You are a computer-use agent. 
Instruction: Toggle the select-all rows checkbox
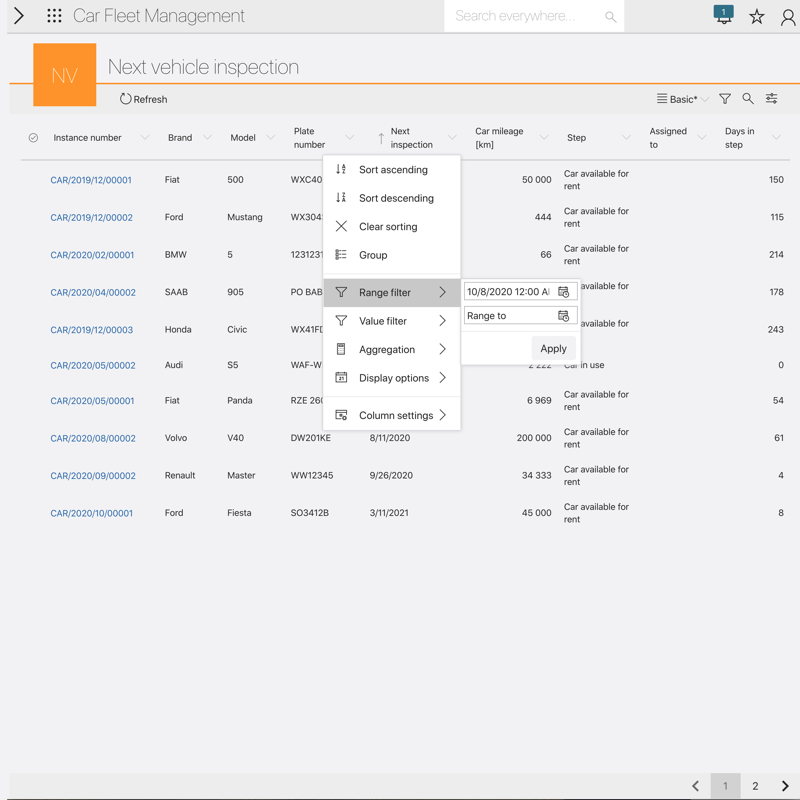(33, 138)
